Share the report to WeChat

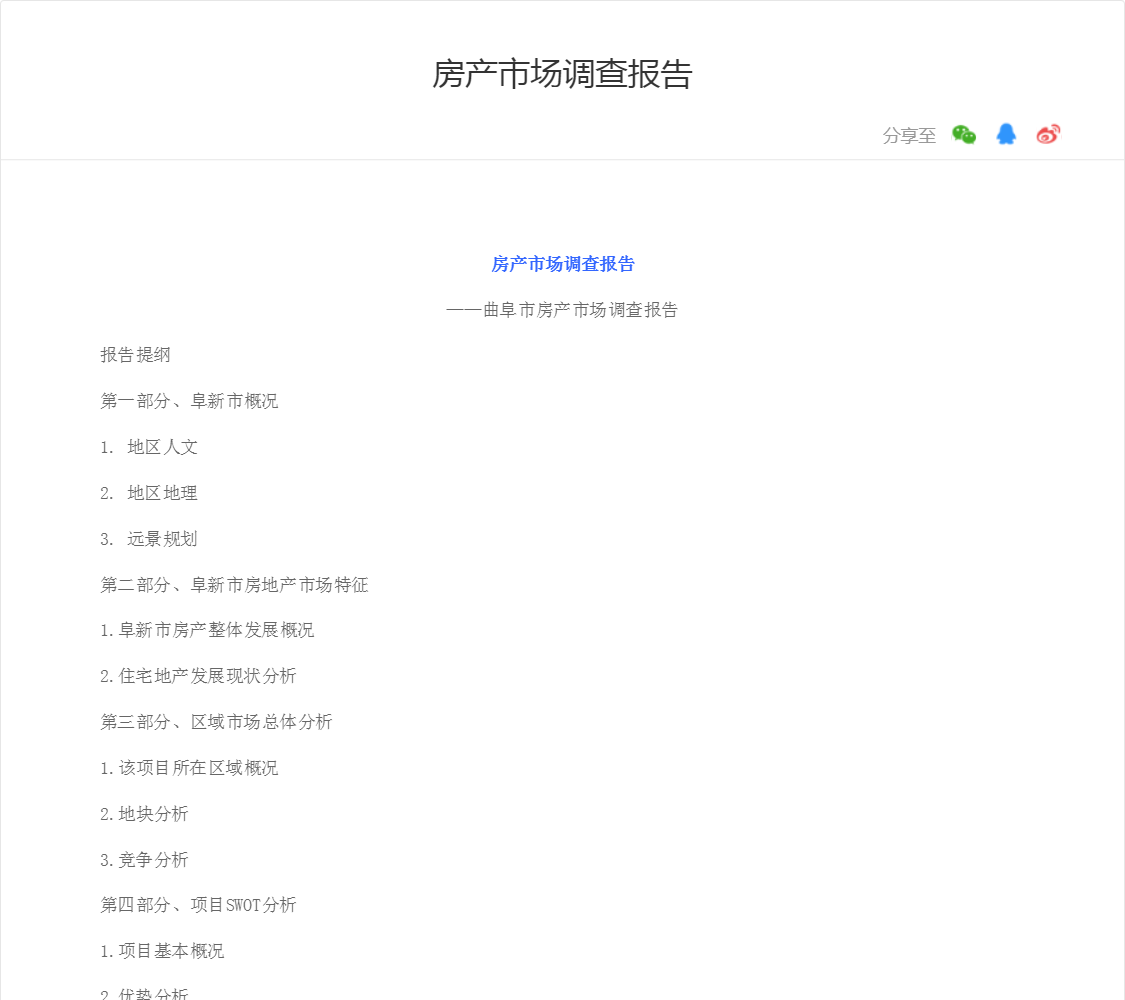[x=964, y=134]
